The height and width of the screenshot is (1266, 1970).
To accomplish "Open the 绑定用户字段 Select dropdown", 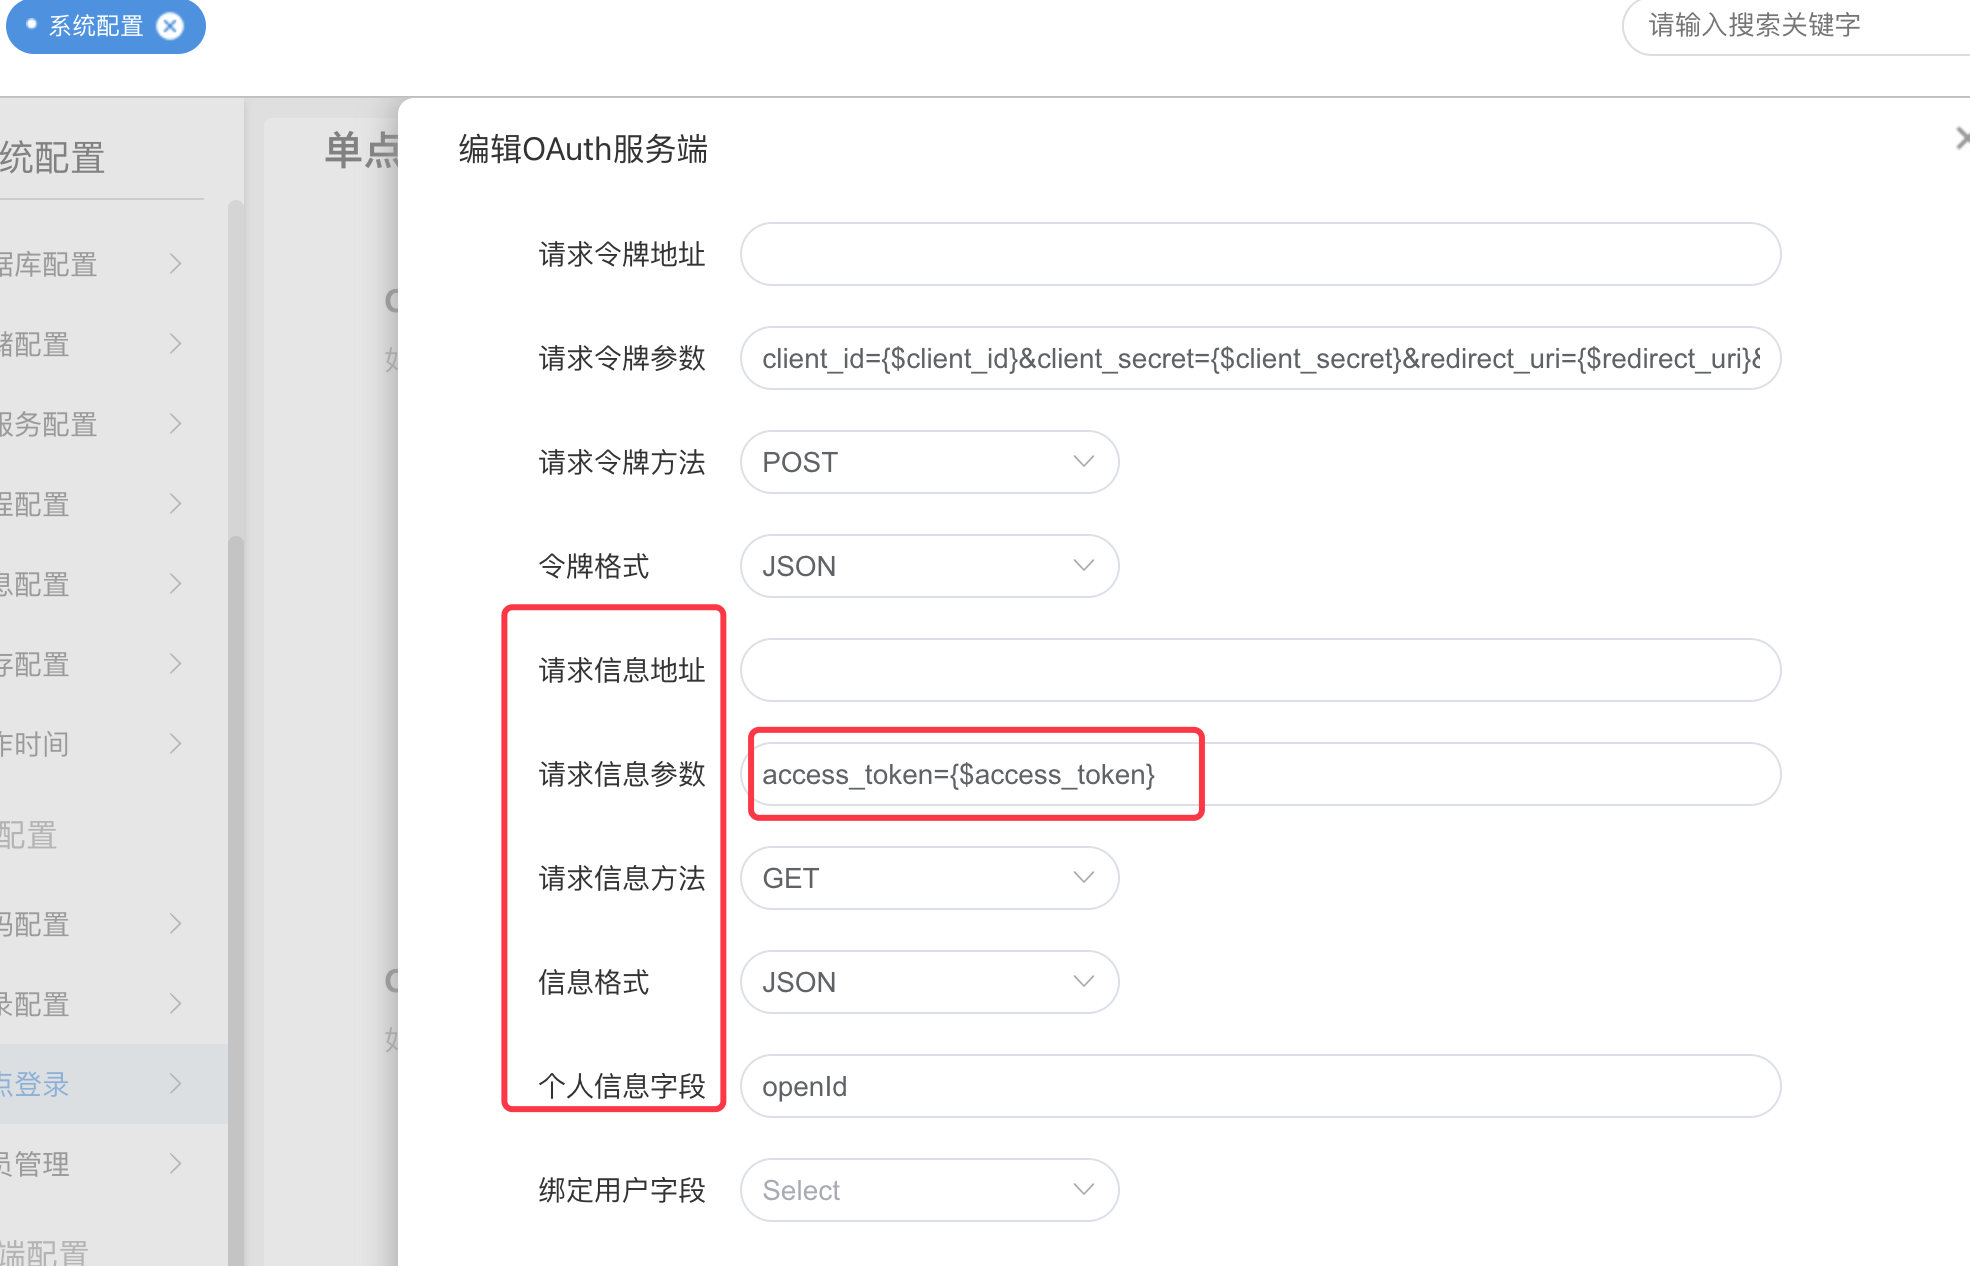I will pos(929,1190).
